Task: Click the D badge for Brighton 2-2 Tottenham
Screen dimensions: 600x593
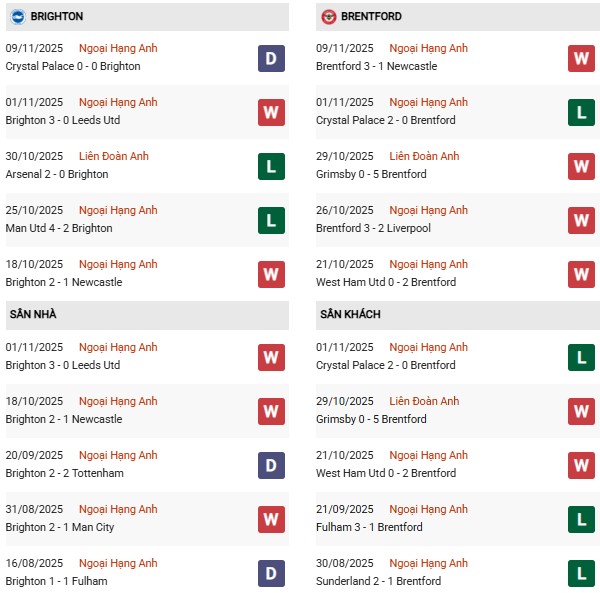Action: click(271, 465)
